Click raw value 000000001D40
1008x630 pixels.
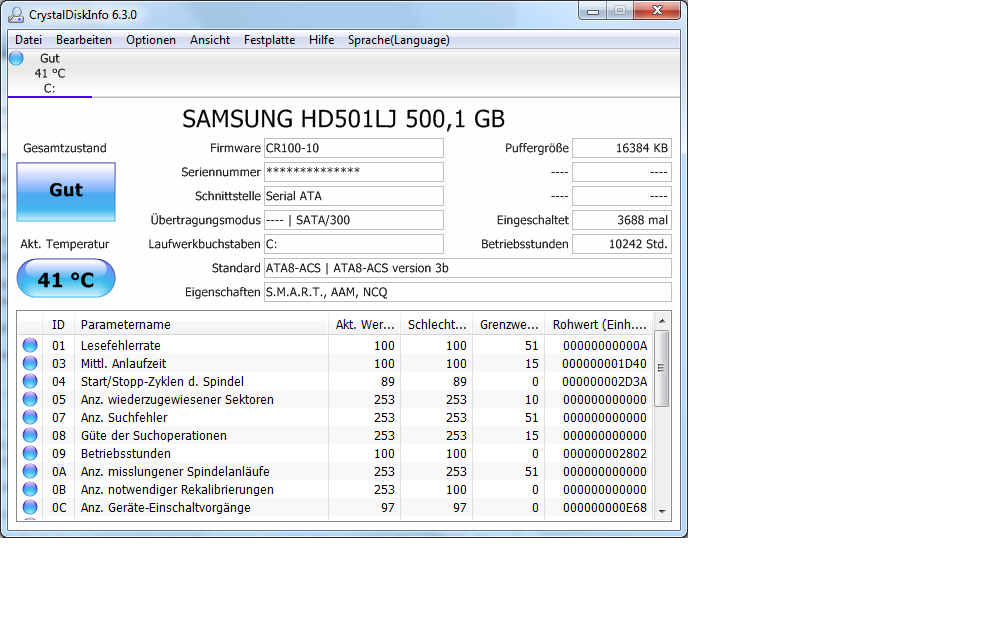click(605, 363)
